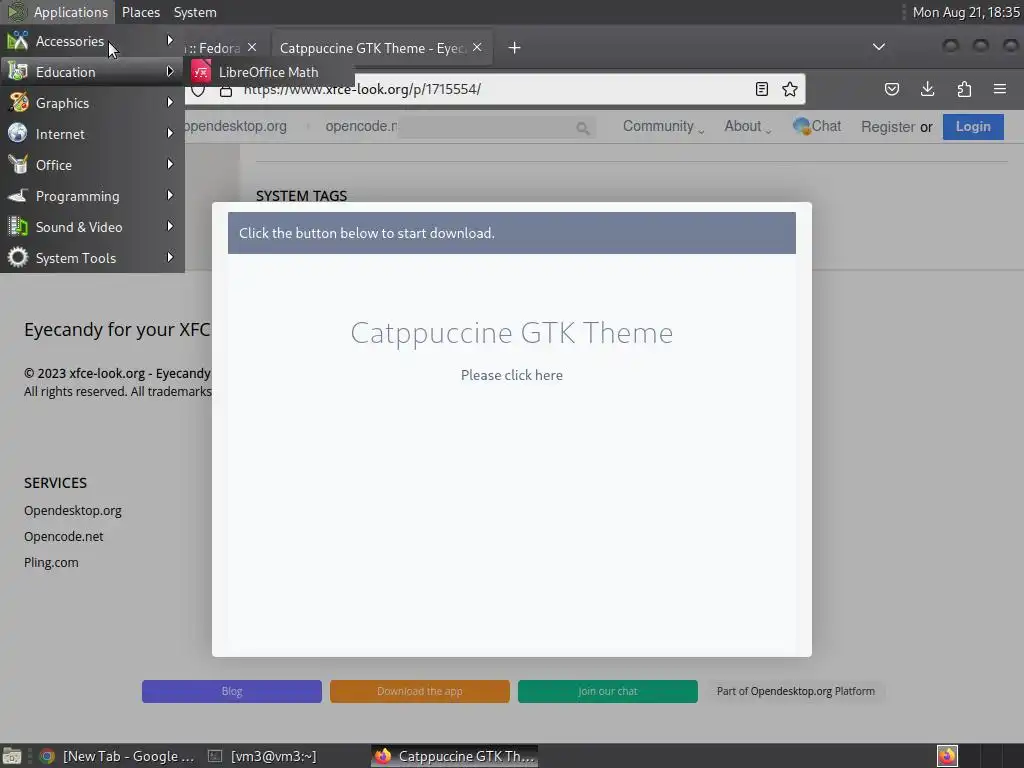This screenshot has height=768, width=1024.
Task: Click the clock showing Mon Aug 21
Action: tap(966, 12)
